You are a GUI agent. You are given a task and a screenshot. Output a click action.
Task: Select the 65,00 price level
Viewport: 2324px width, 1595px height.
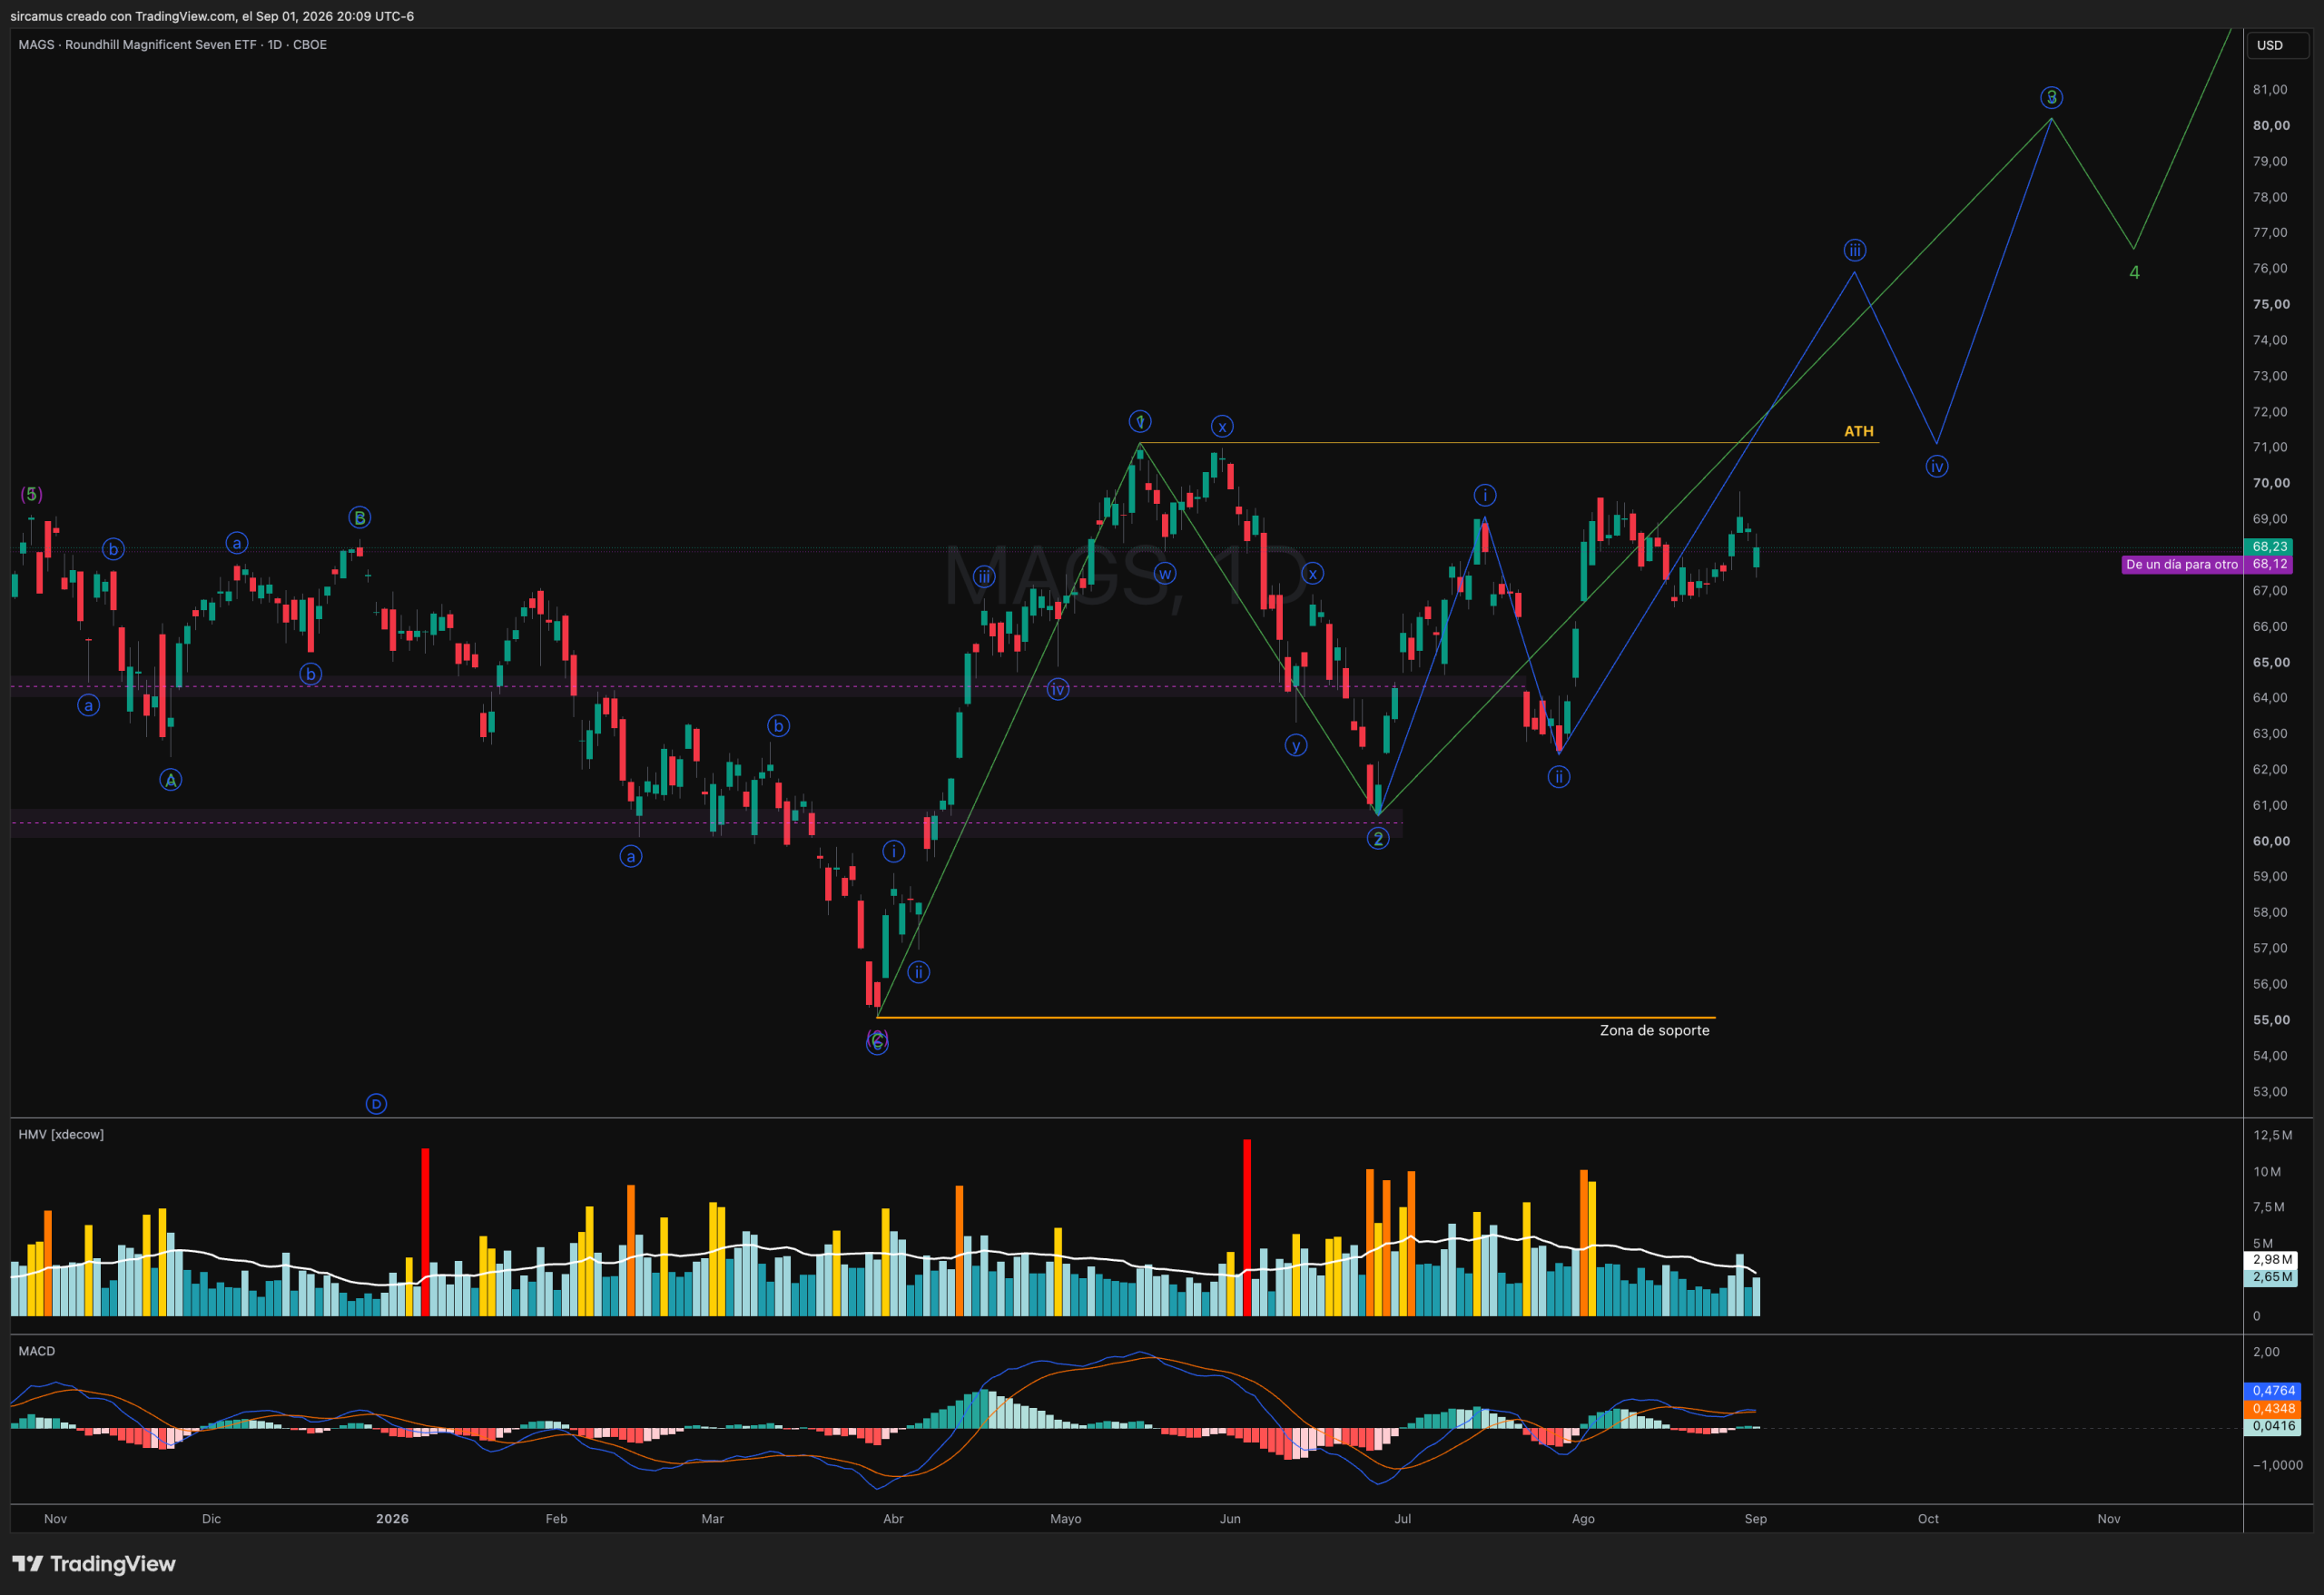pos(2271,662)
